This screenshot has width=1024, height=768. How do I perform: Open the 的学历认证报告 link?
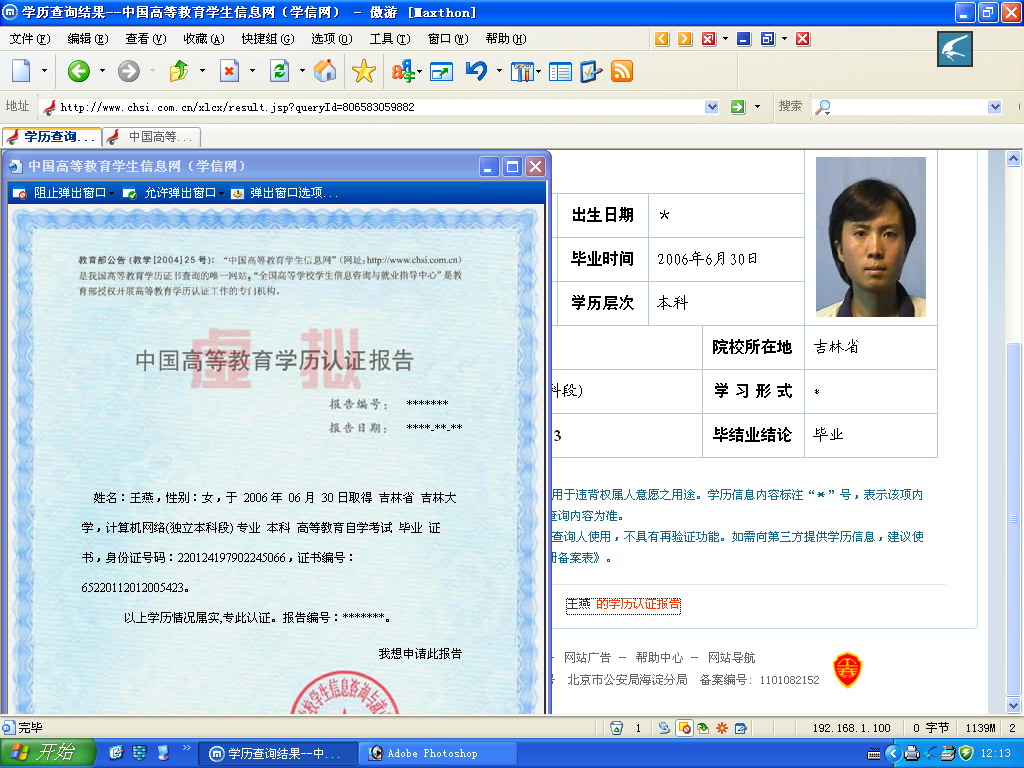637,604
